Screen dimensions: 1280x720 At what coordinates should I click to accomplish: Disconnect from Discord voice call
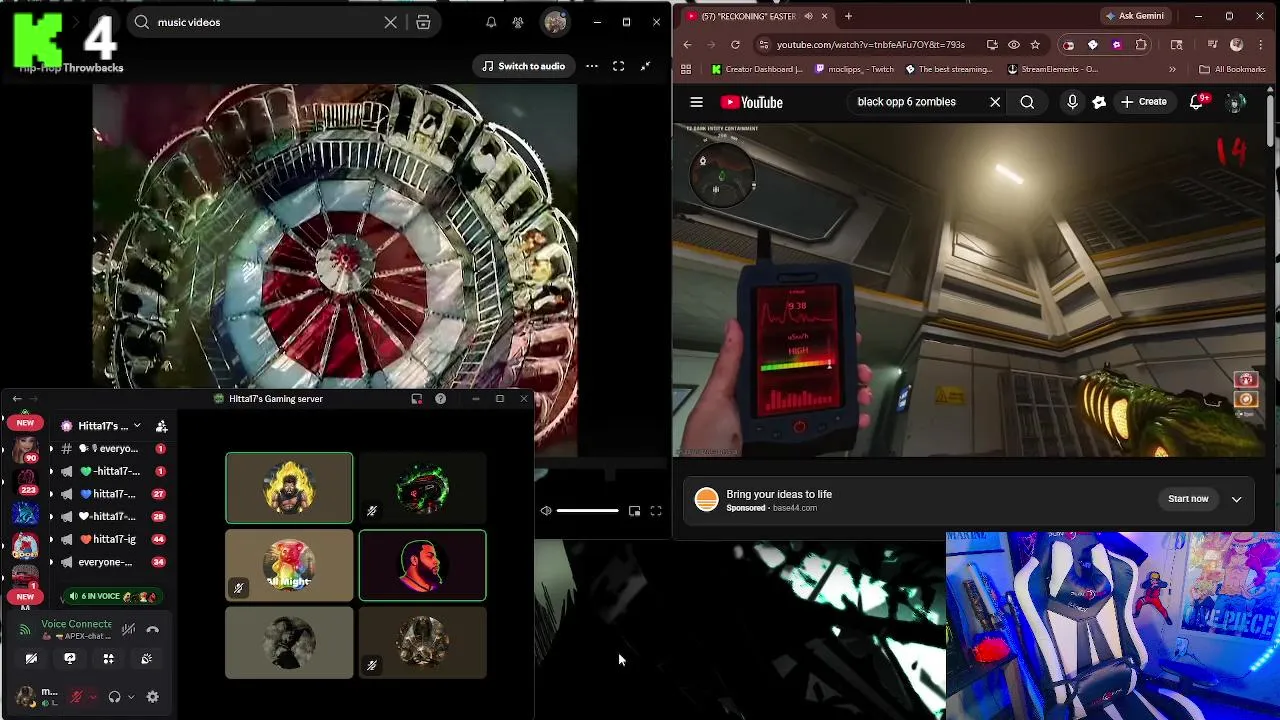pyautogui.click(x=153, y=629)
